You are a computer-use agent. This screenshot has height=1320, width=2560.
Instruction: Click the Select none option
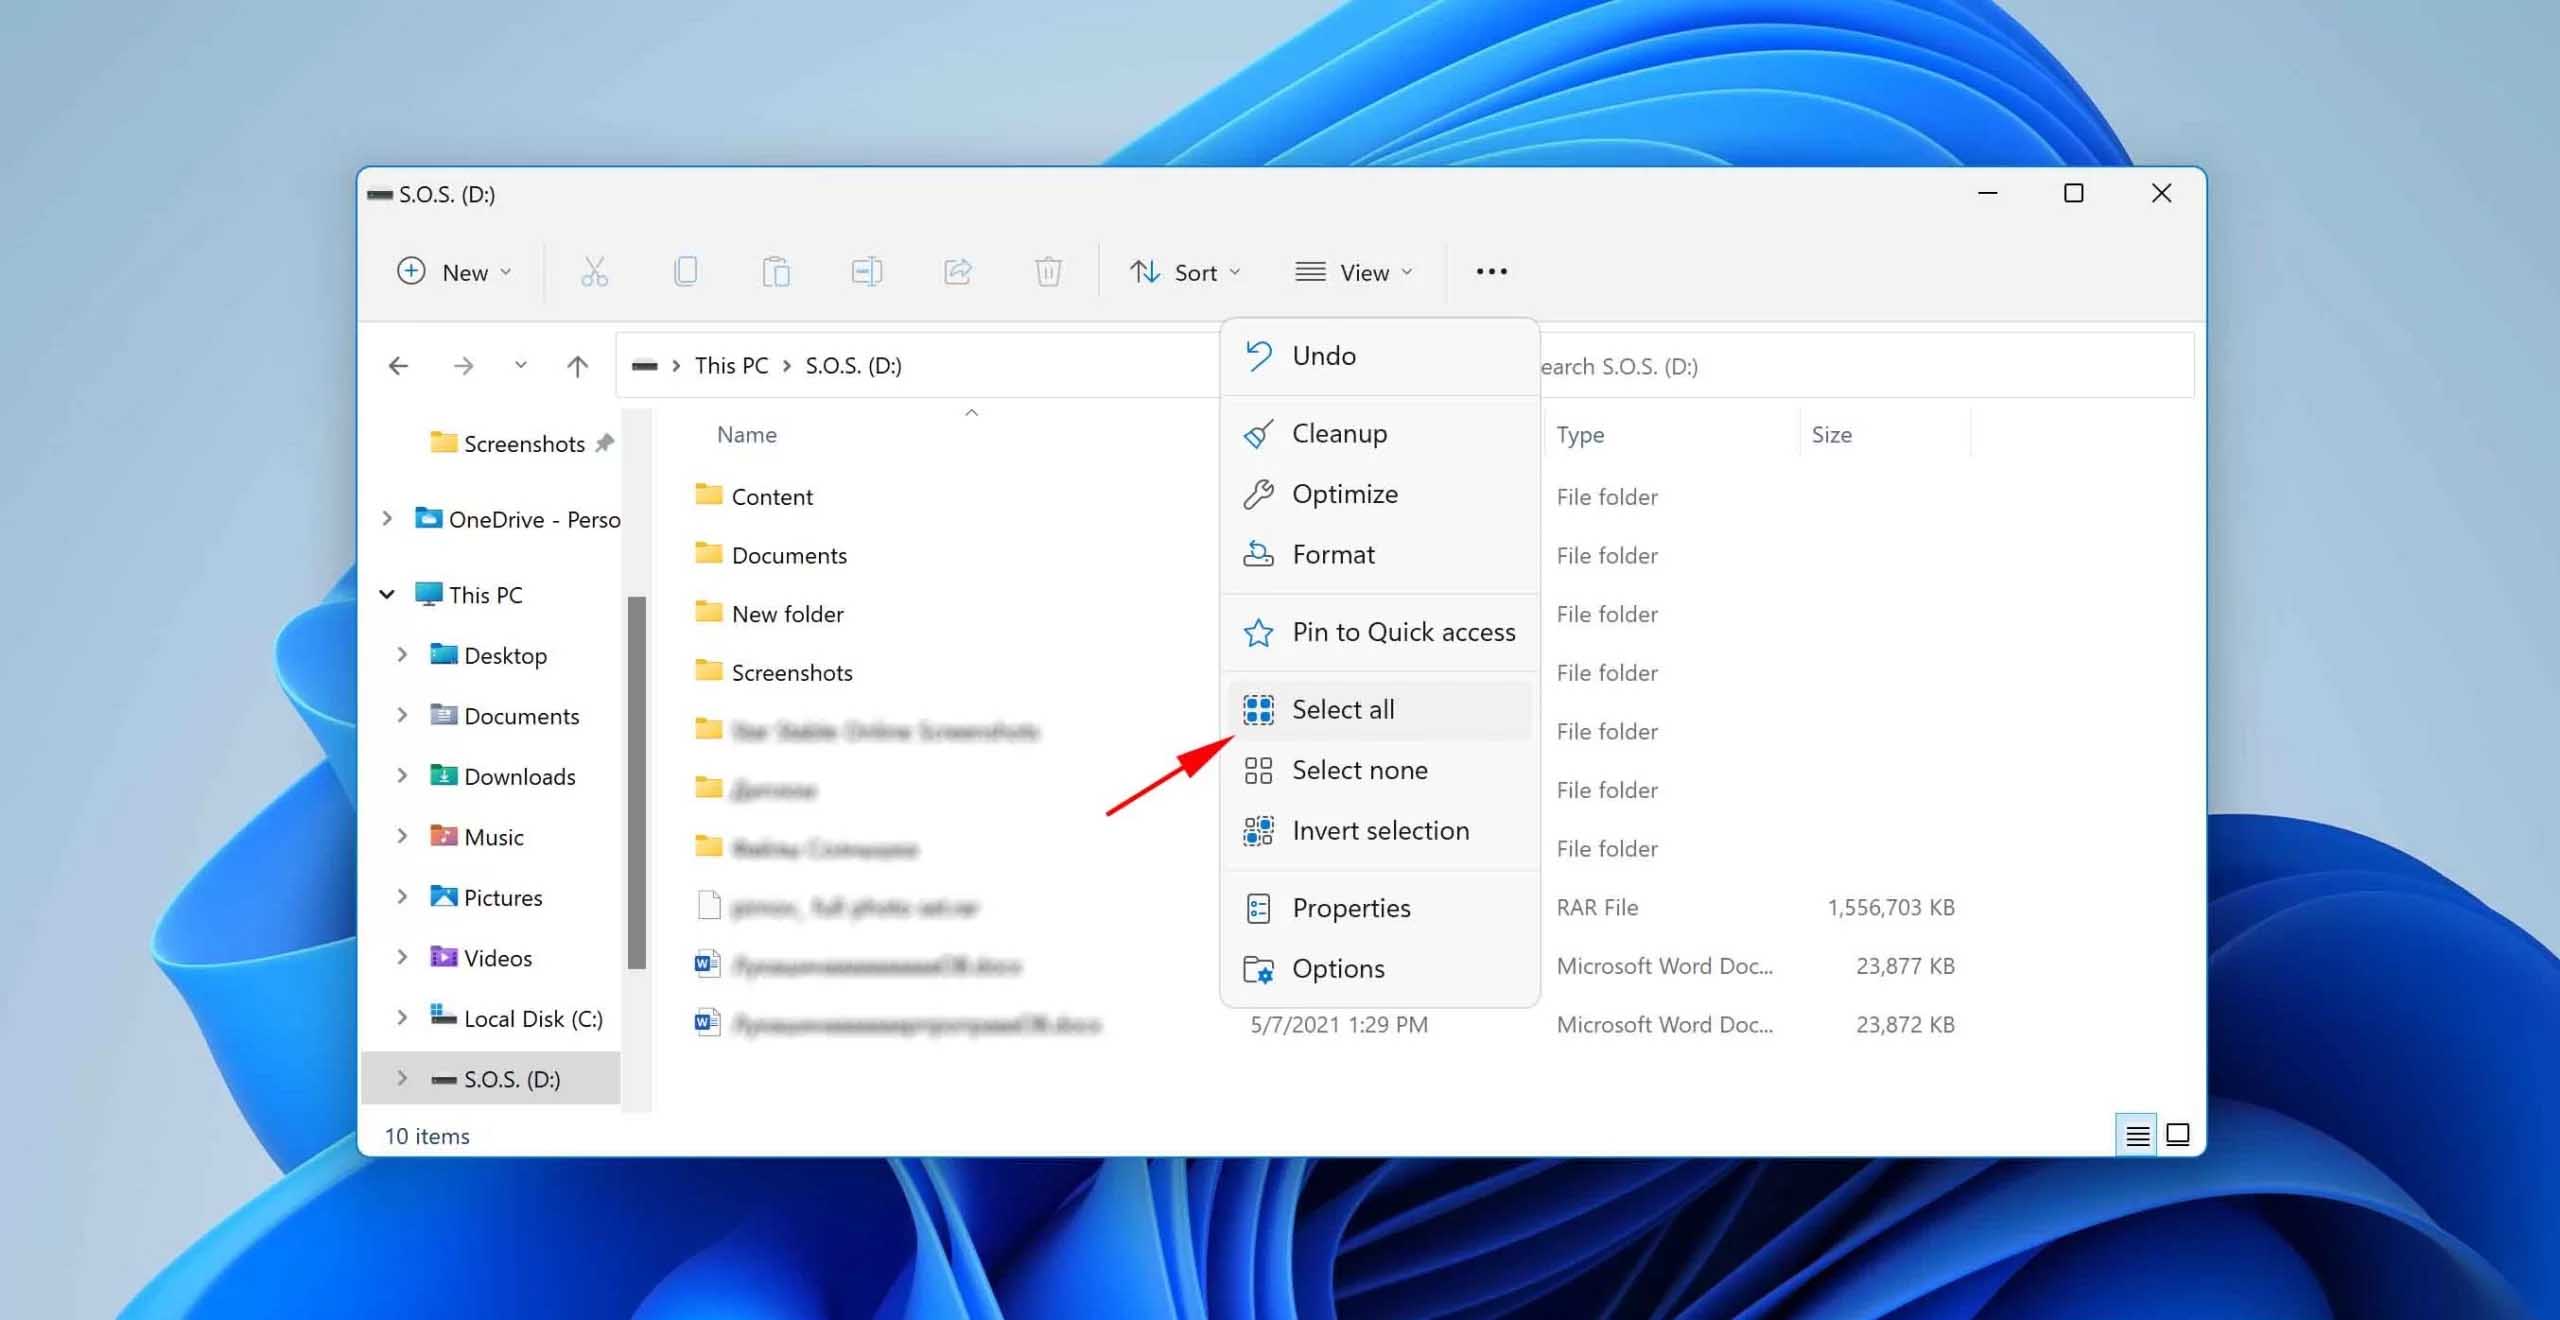coord(1360,769)
